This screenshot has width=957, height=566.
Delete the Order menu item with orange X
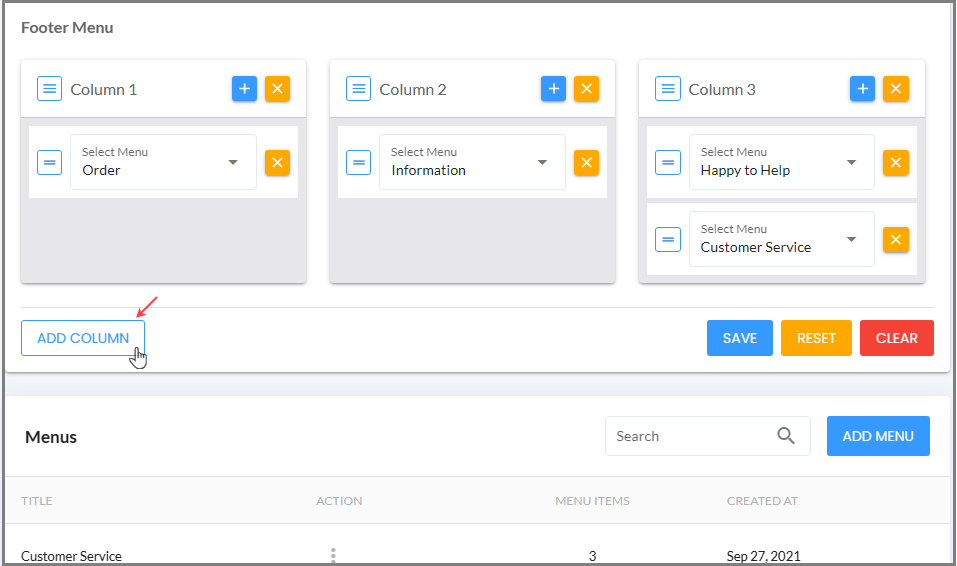tap(277, 162)
